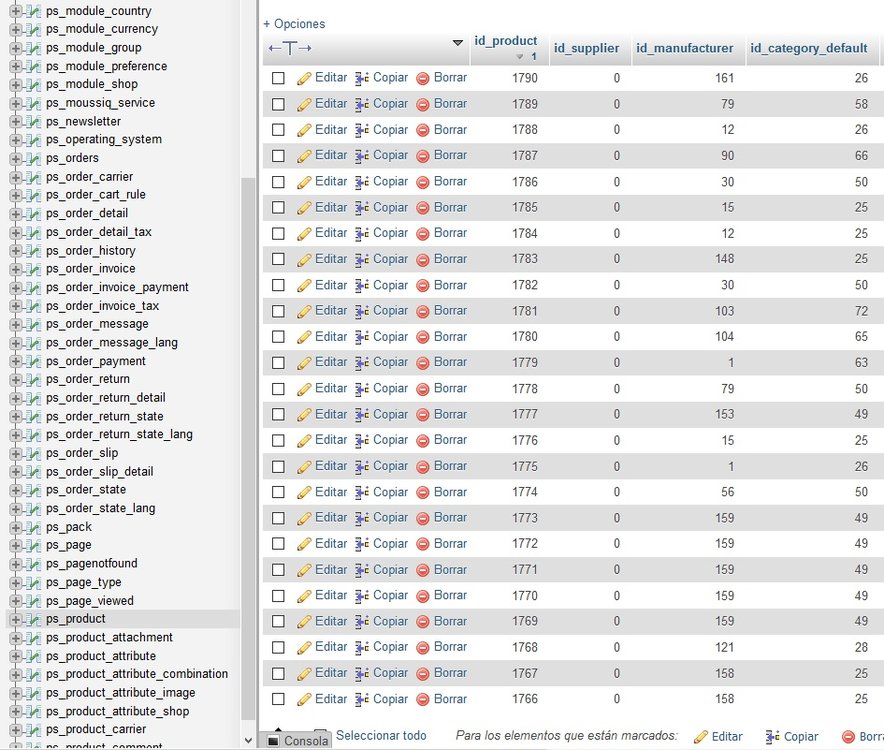Screen dimensions: 884x750
Task: Click the red delete icon for row 1776
Action: coord(423,441)
